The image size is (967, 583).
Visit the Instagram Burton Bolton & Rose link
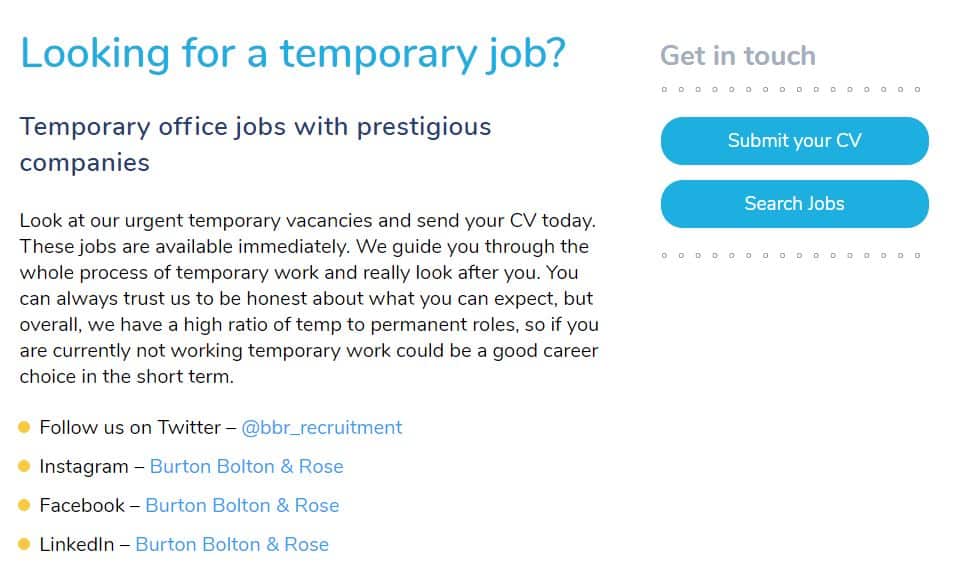[246, 466]
